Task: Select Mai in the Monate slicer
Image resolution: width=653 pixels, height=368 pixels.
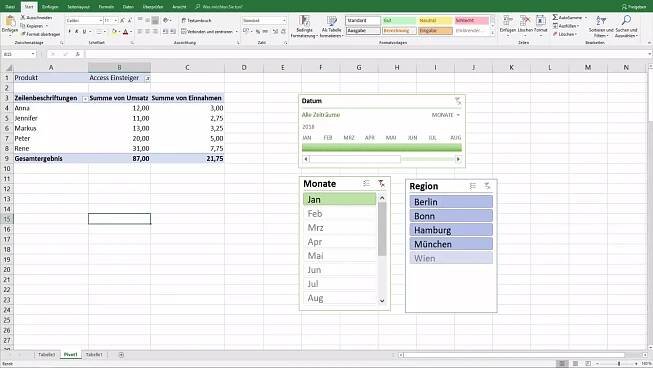Action: pyautogui.click(x=339, y=256)
